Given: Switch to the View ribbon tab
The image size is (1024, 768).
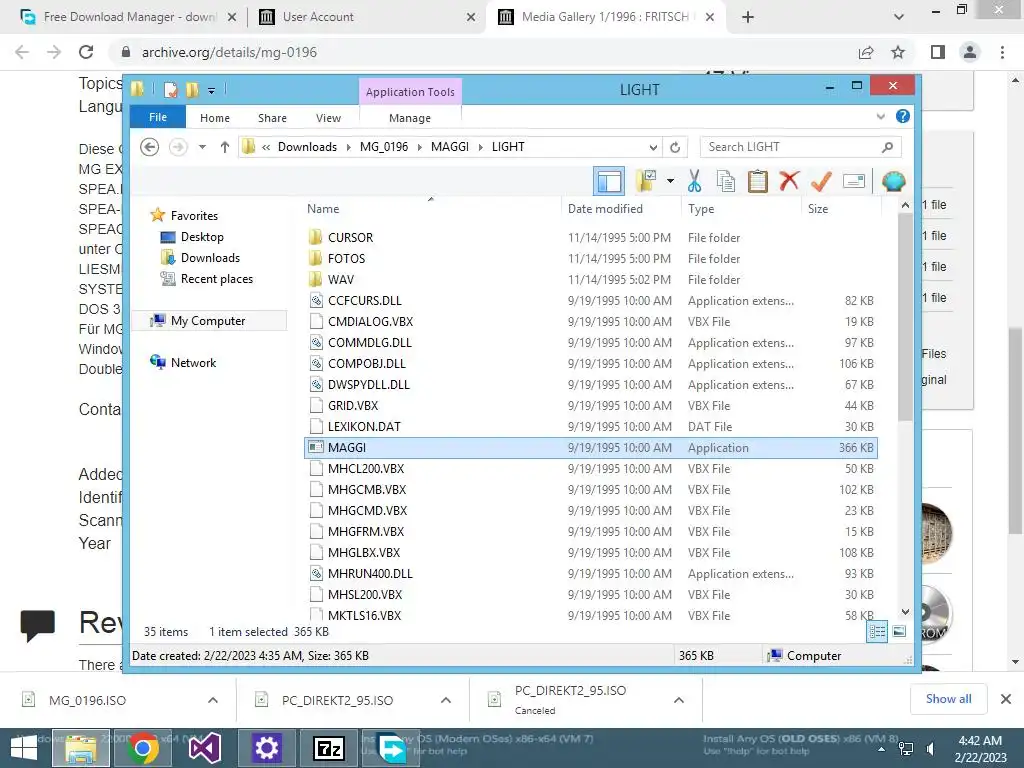Looking at the screenshot, I should click(x=328, y=118).
